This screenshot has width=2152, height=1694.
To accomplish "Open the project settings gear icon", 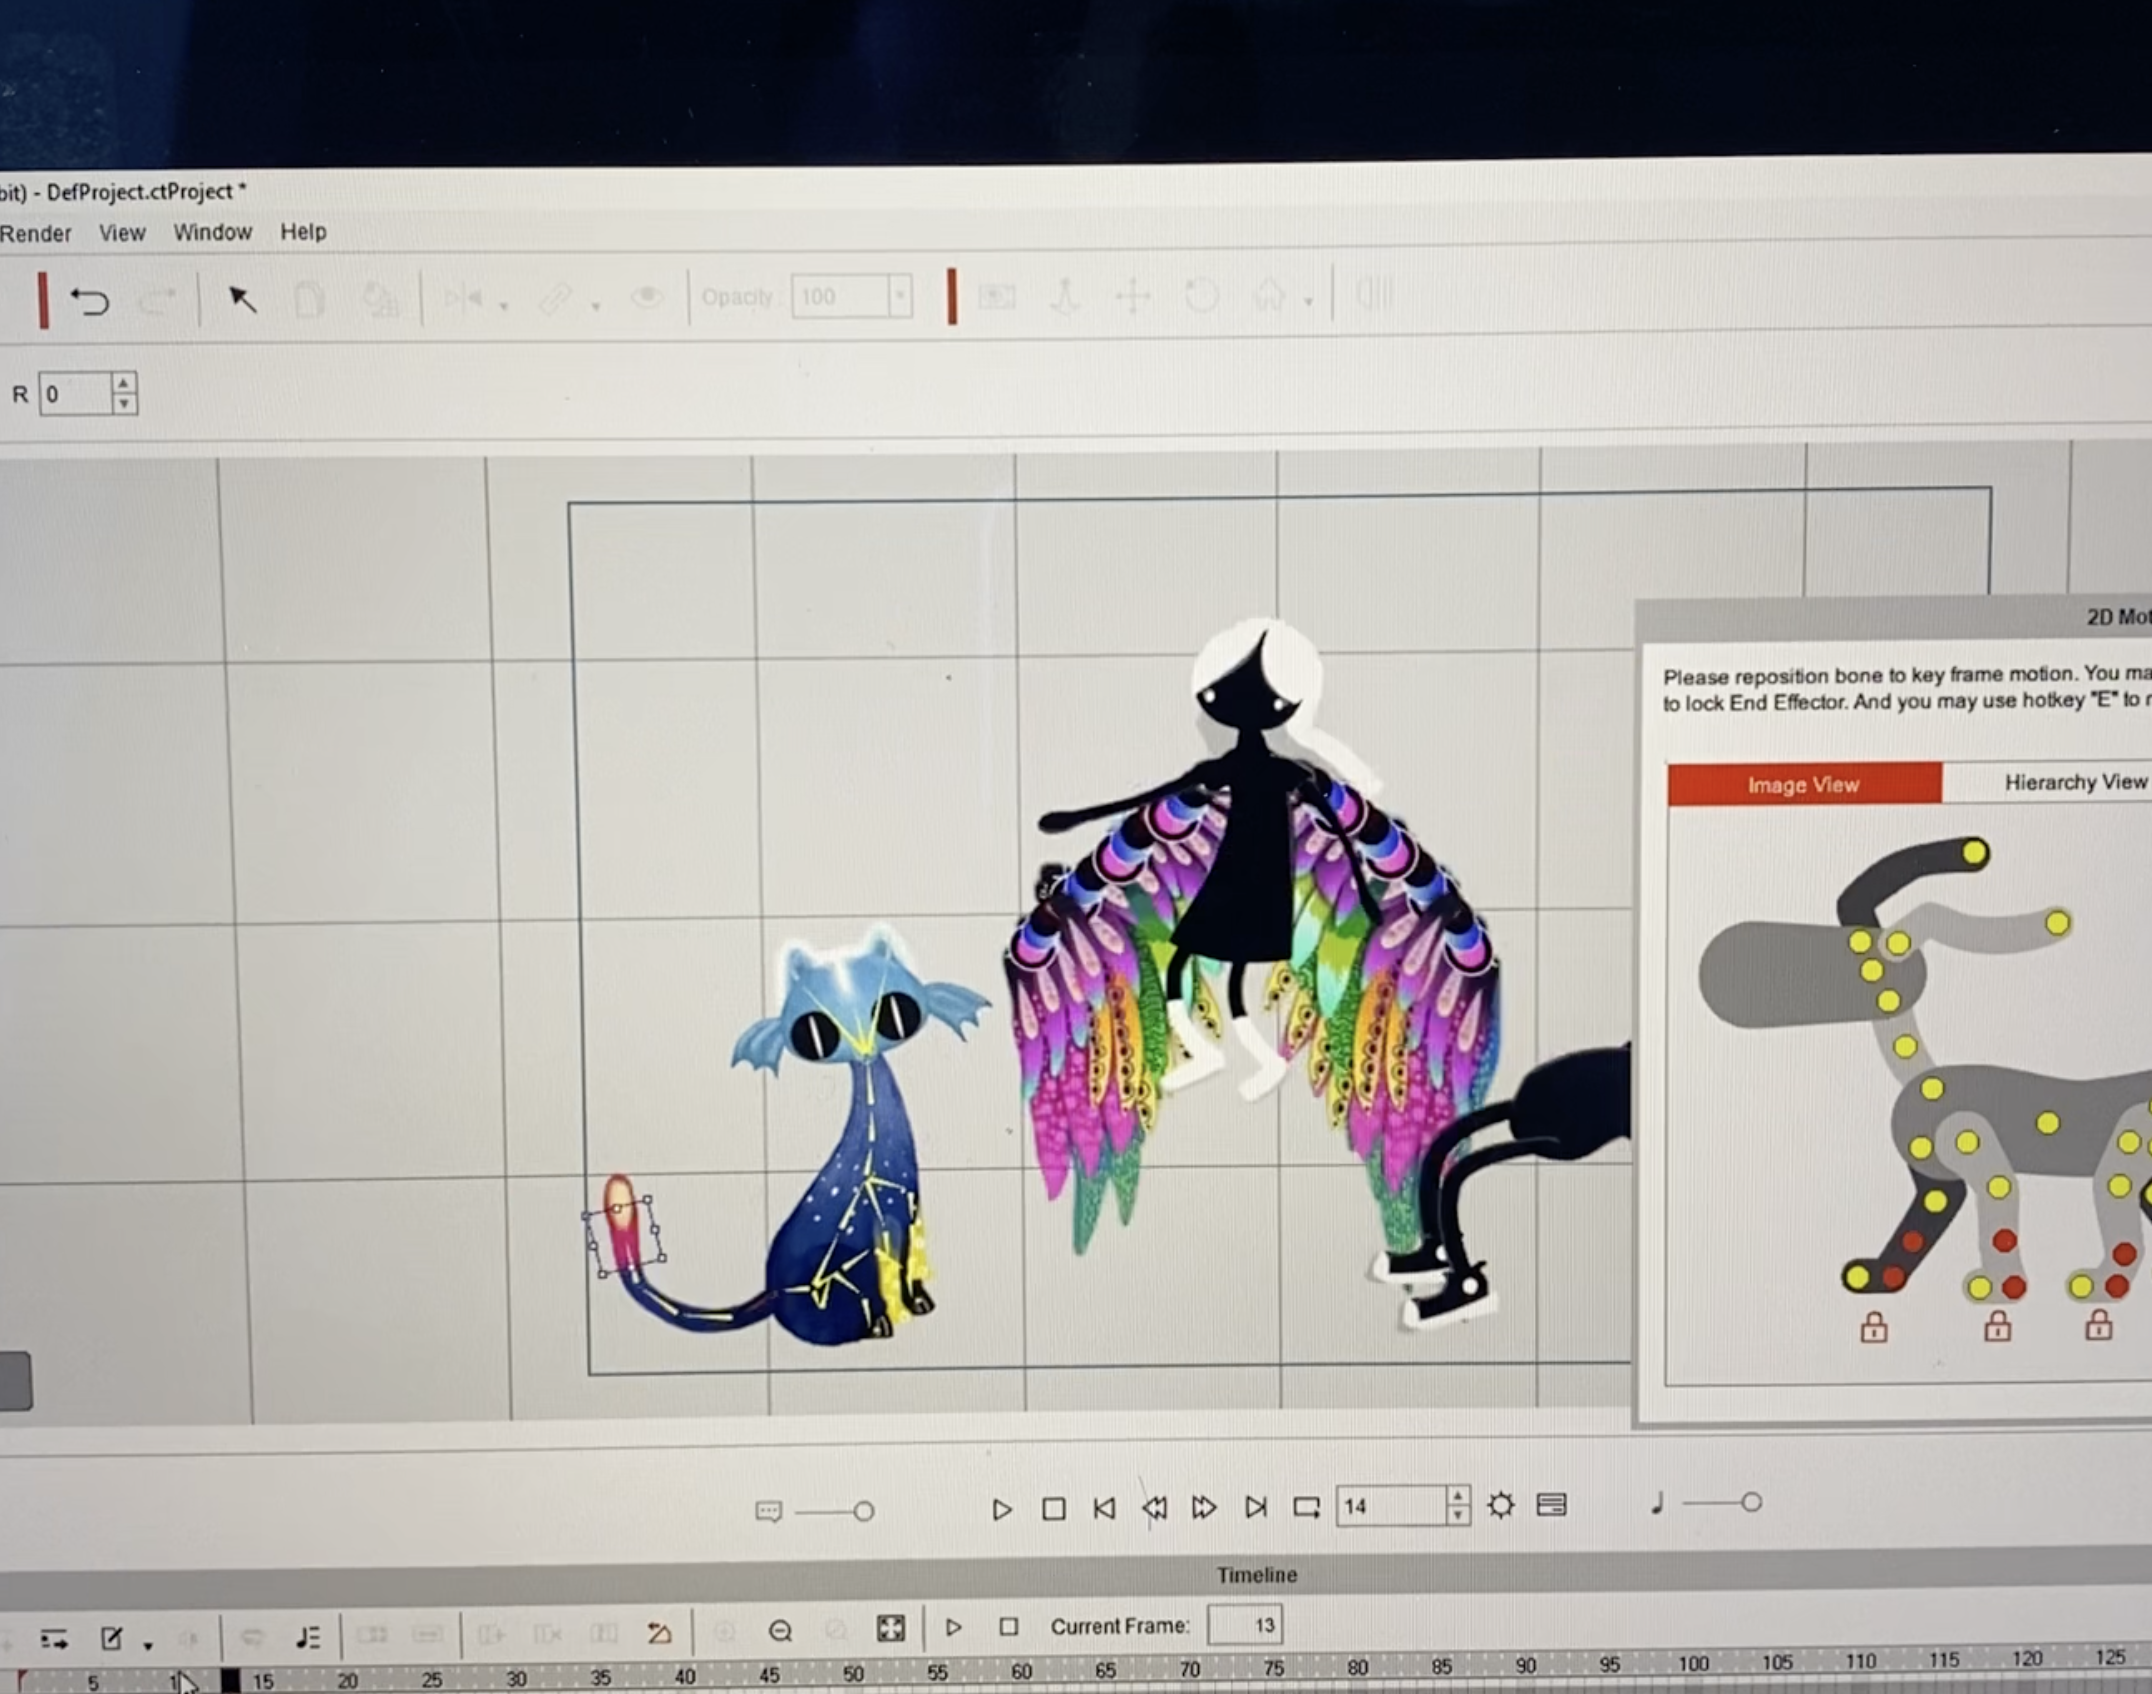I will tap(1500, 1505).
